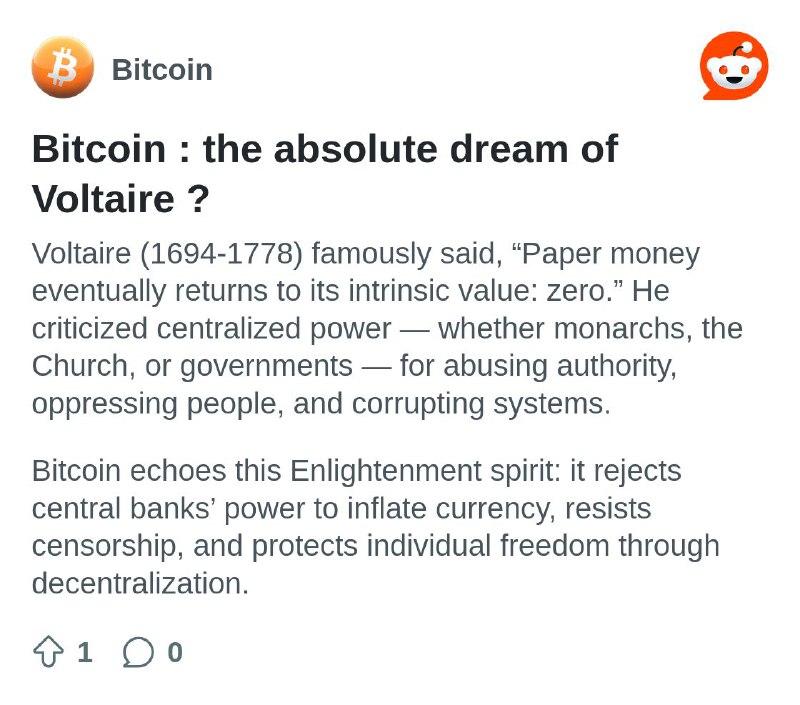The width and height of the screenshot is (800, 705).
Task: Click the phrase 'intrinsic value: zero.'
Action: point(484,291)
